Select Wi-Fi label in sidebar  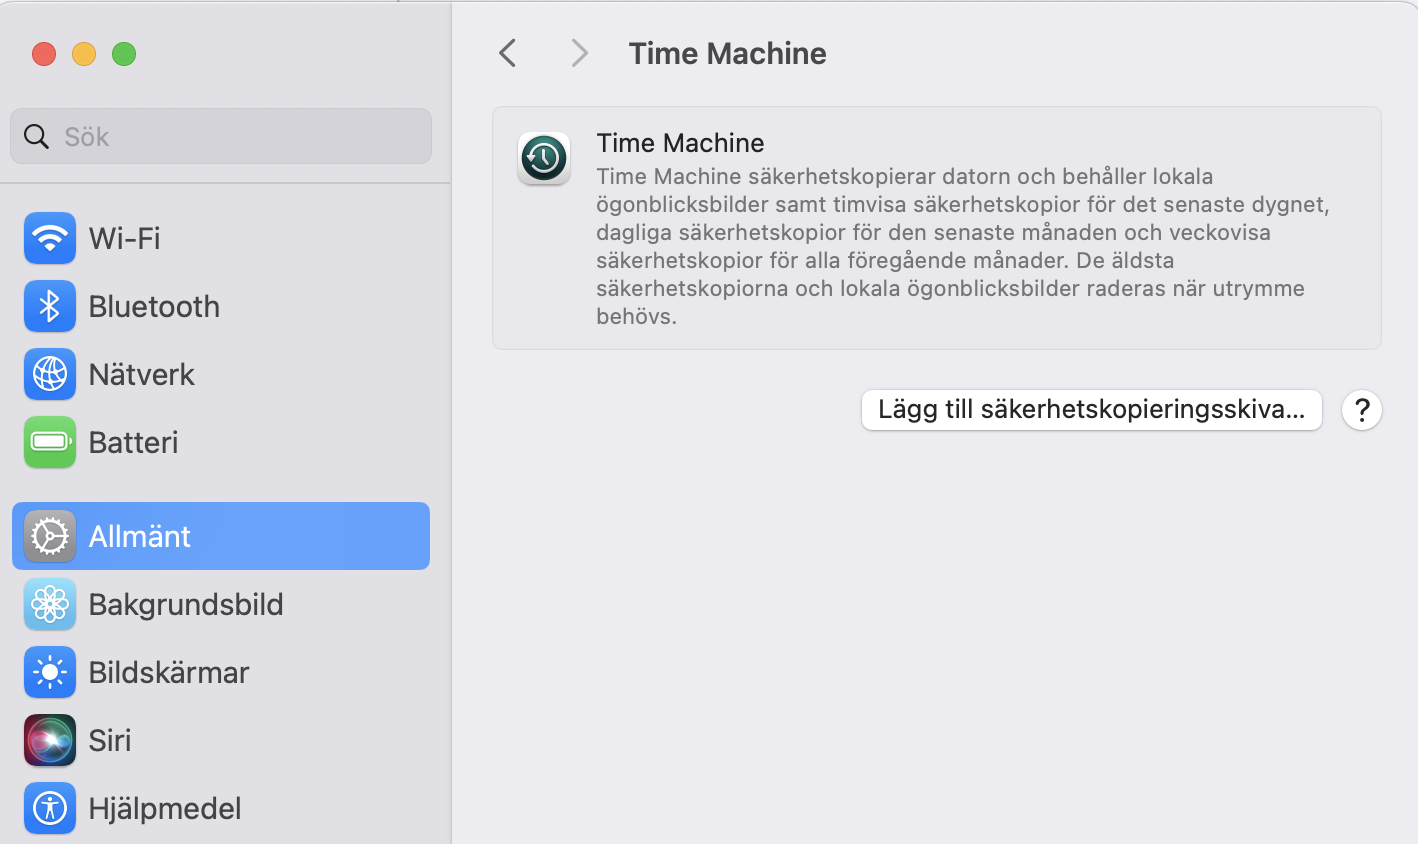click(x=125, y=238)
